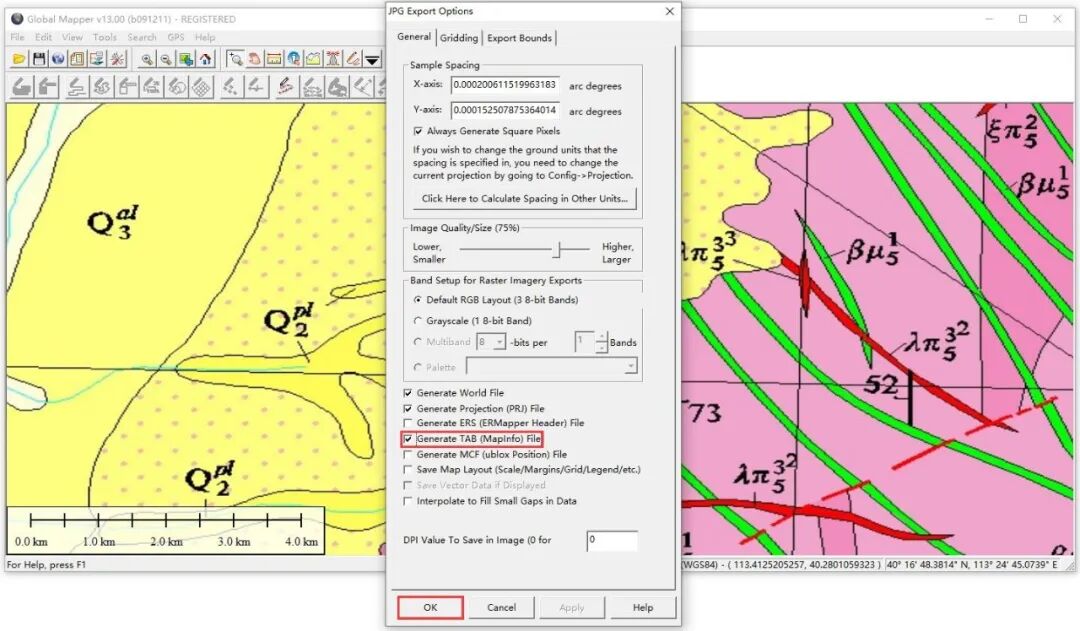This screenshot has height=631, width=1080.
Task: Open the Palette dropdown list
Action: [x=630, y=367]
